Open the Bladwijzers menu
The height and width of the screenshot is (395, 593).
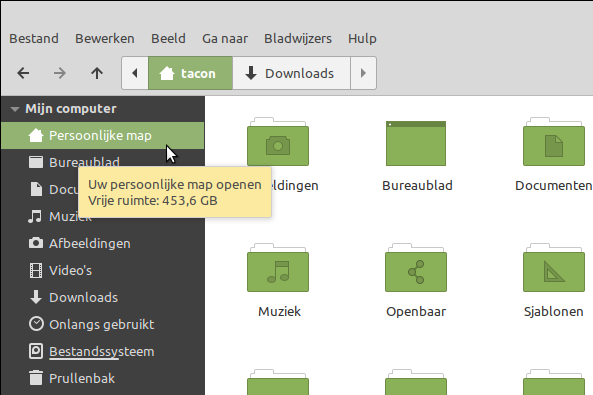click(x=298, y=39)
